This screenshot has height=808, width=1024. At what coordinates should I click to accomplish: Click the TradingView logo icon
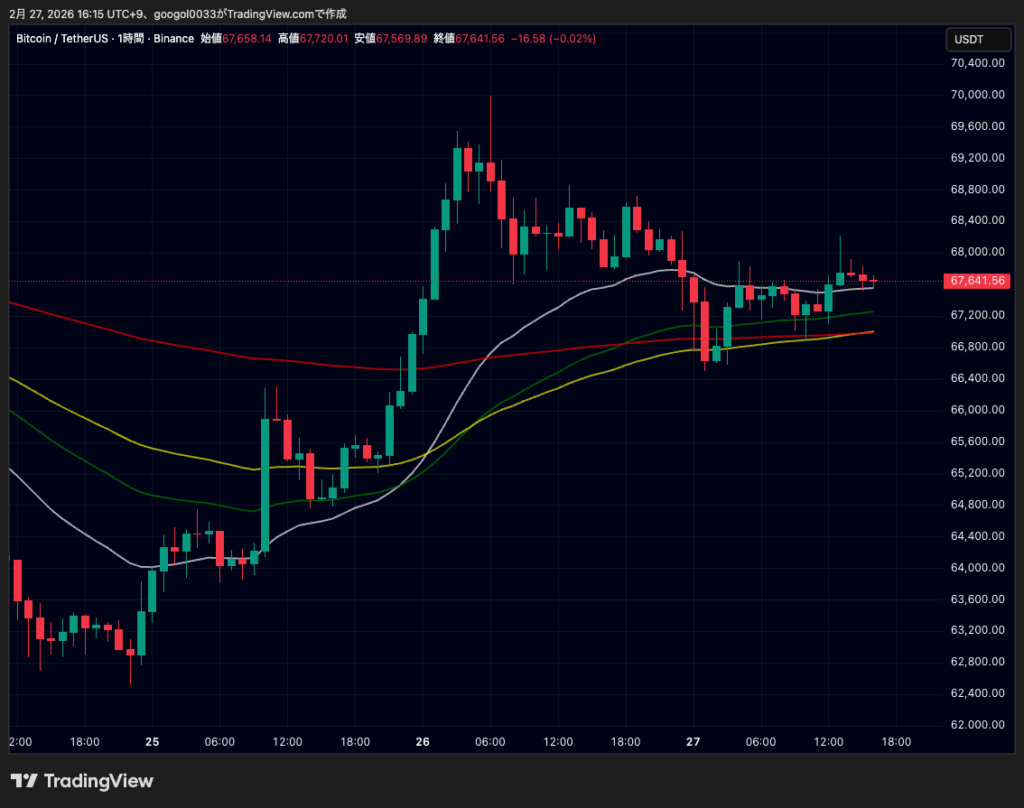(x=24, y=781)
